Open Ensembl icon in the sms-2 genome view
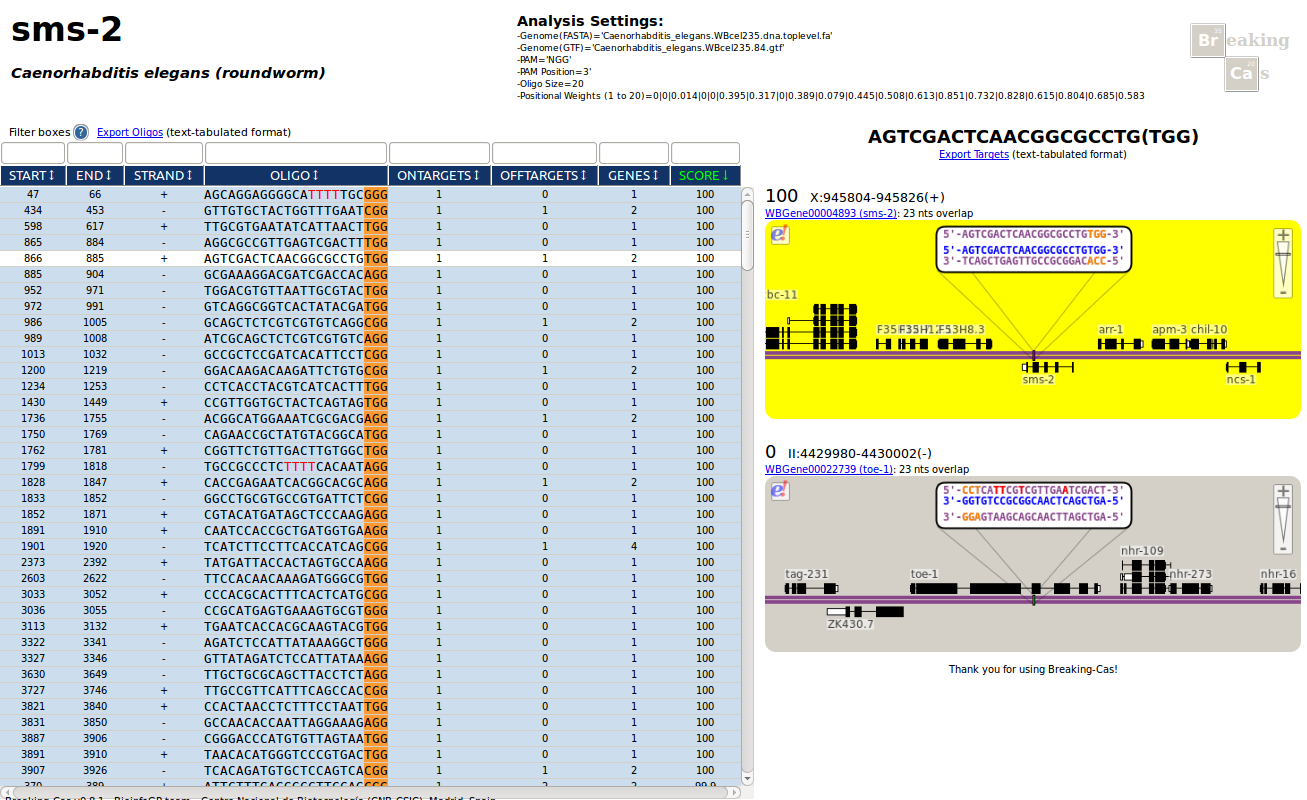 [780, 234]
